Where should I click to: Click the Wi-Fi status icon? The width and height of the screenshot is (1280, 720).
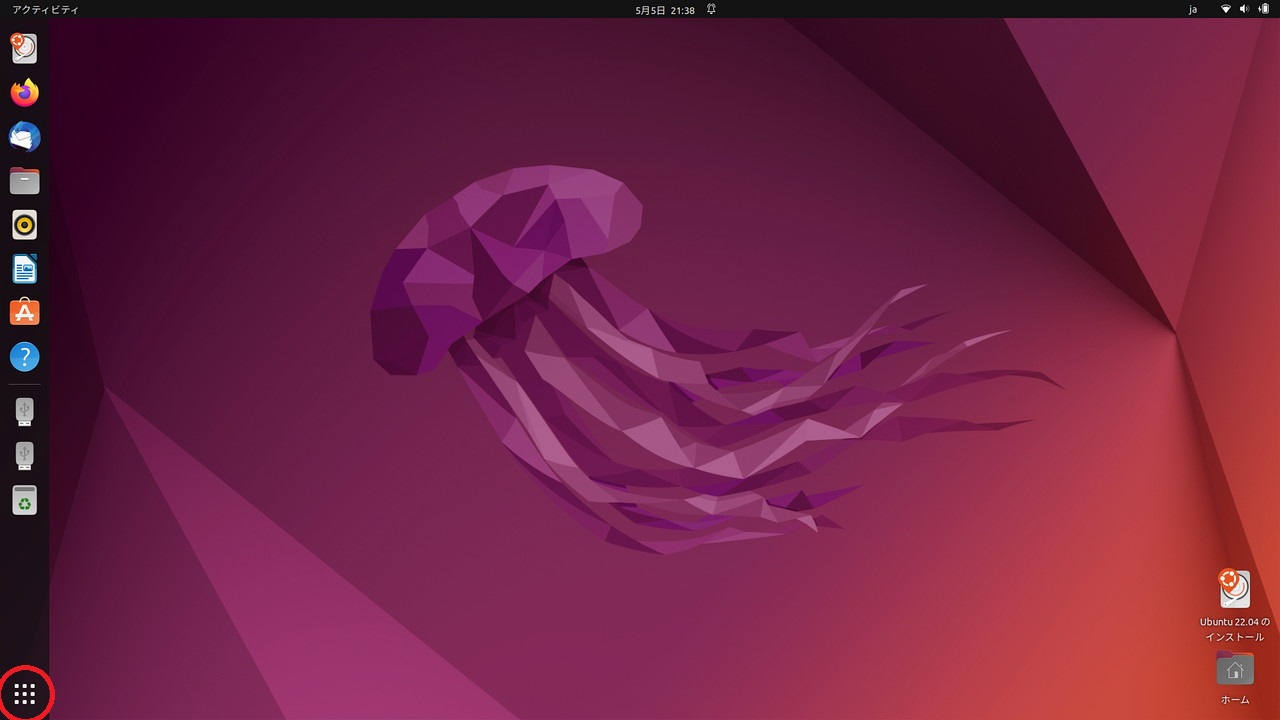(1225, 9)
